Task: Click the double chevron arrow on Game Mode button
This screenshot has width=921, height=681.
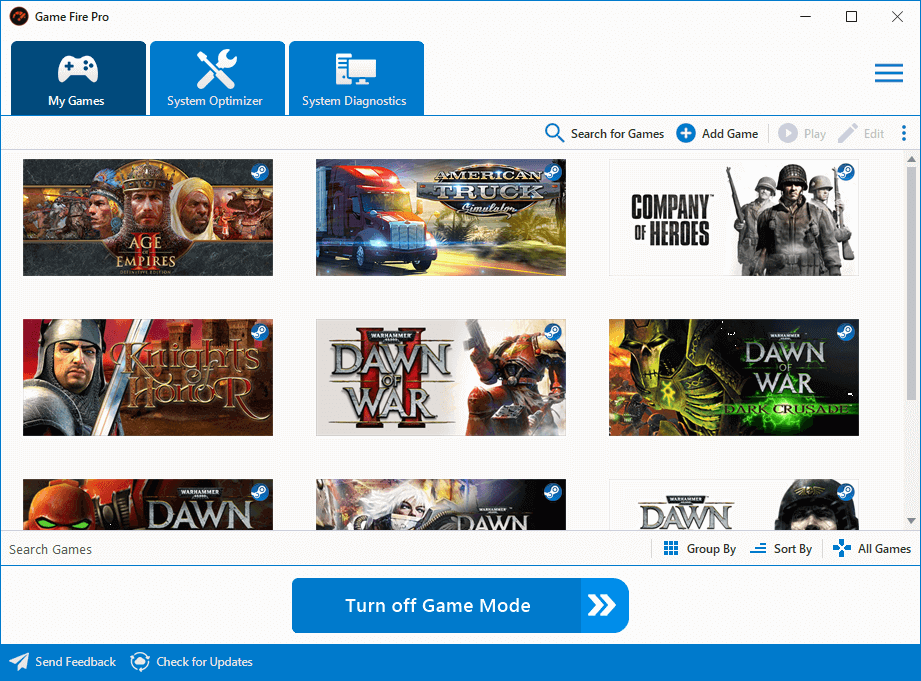Action: point(602,605)
